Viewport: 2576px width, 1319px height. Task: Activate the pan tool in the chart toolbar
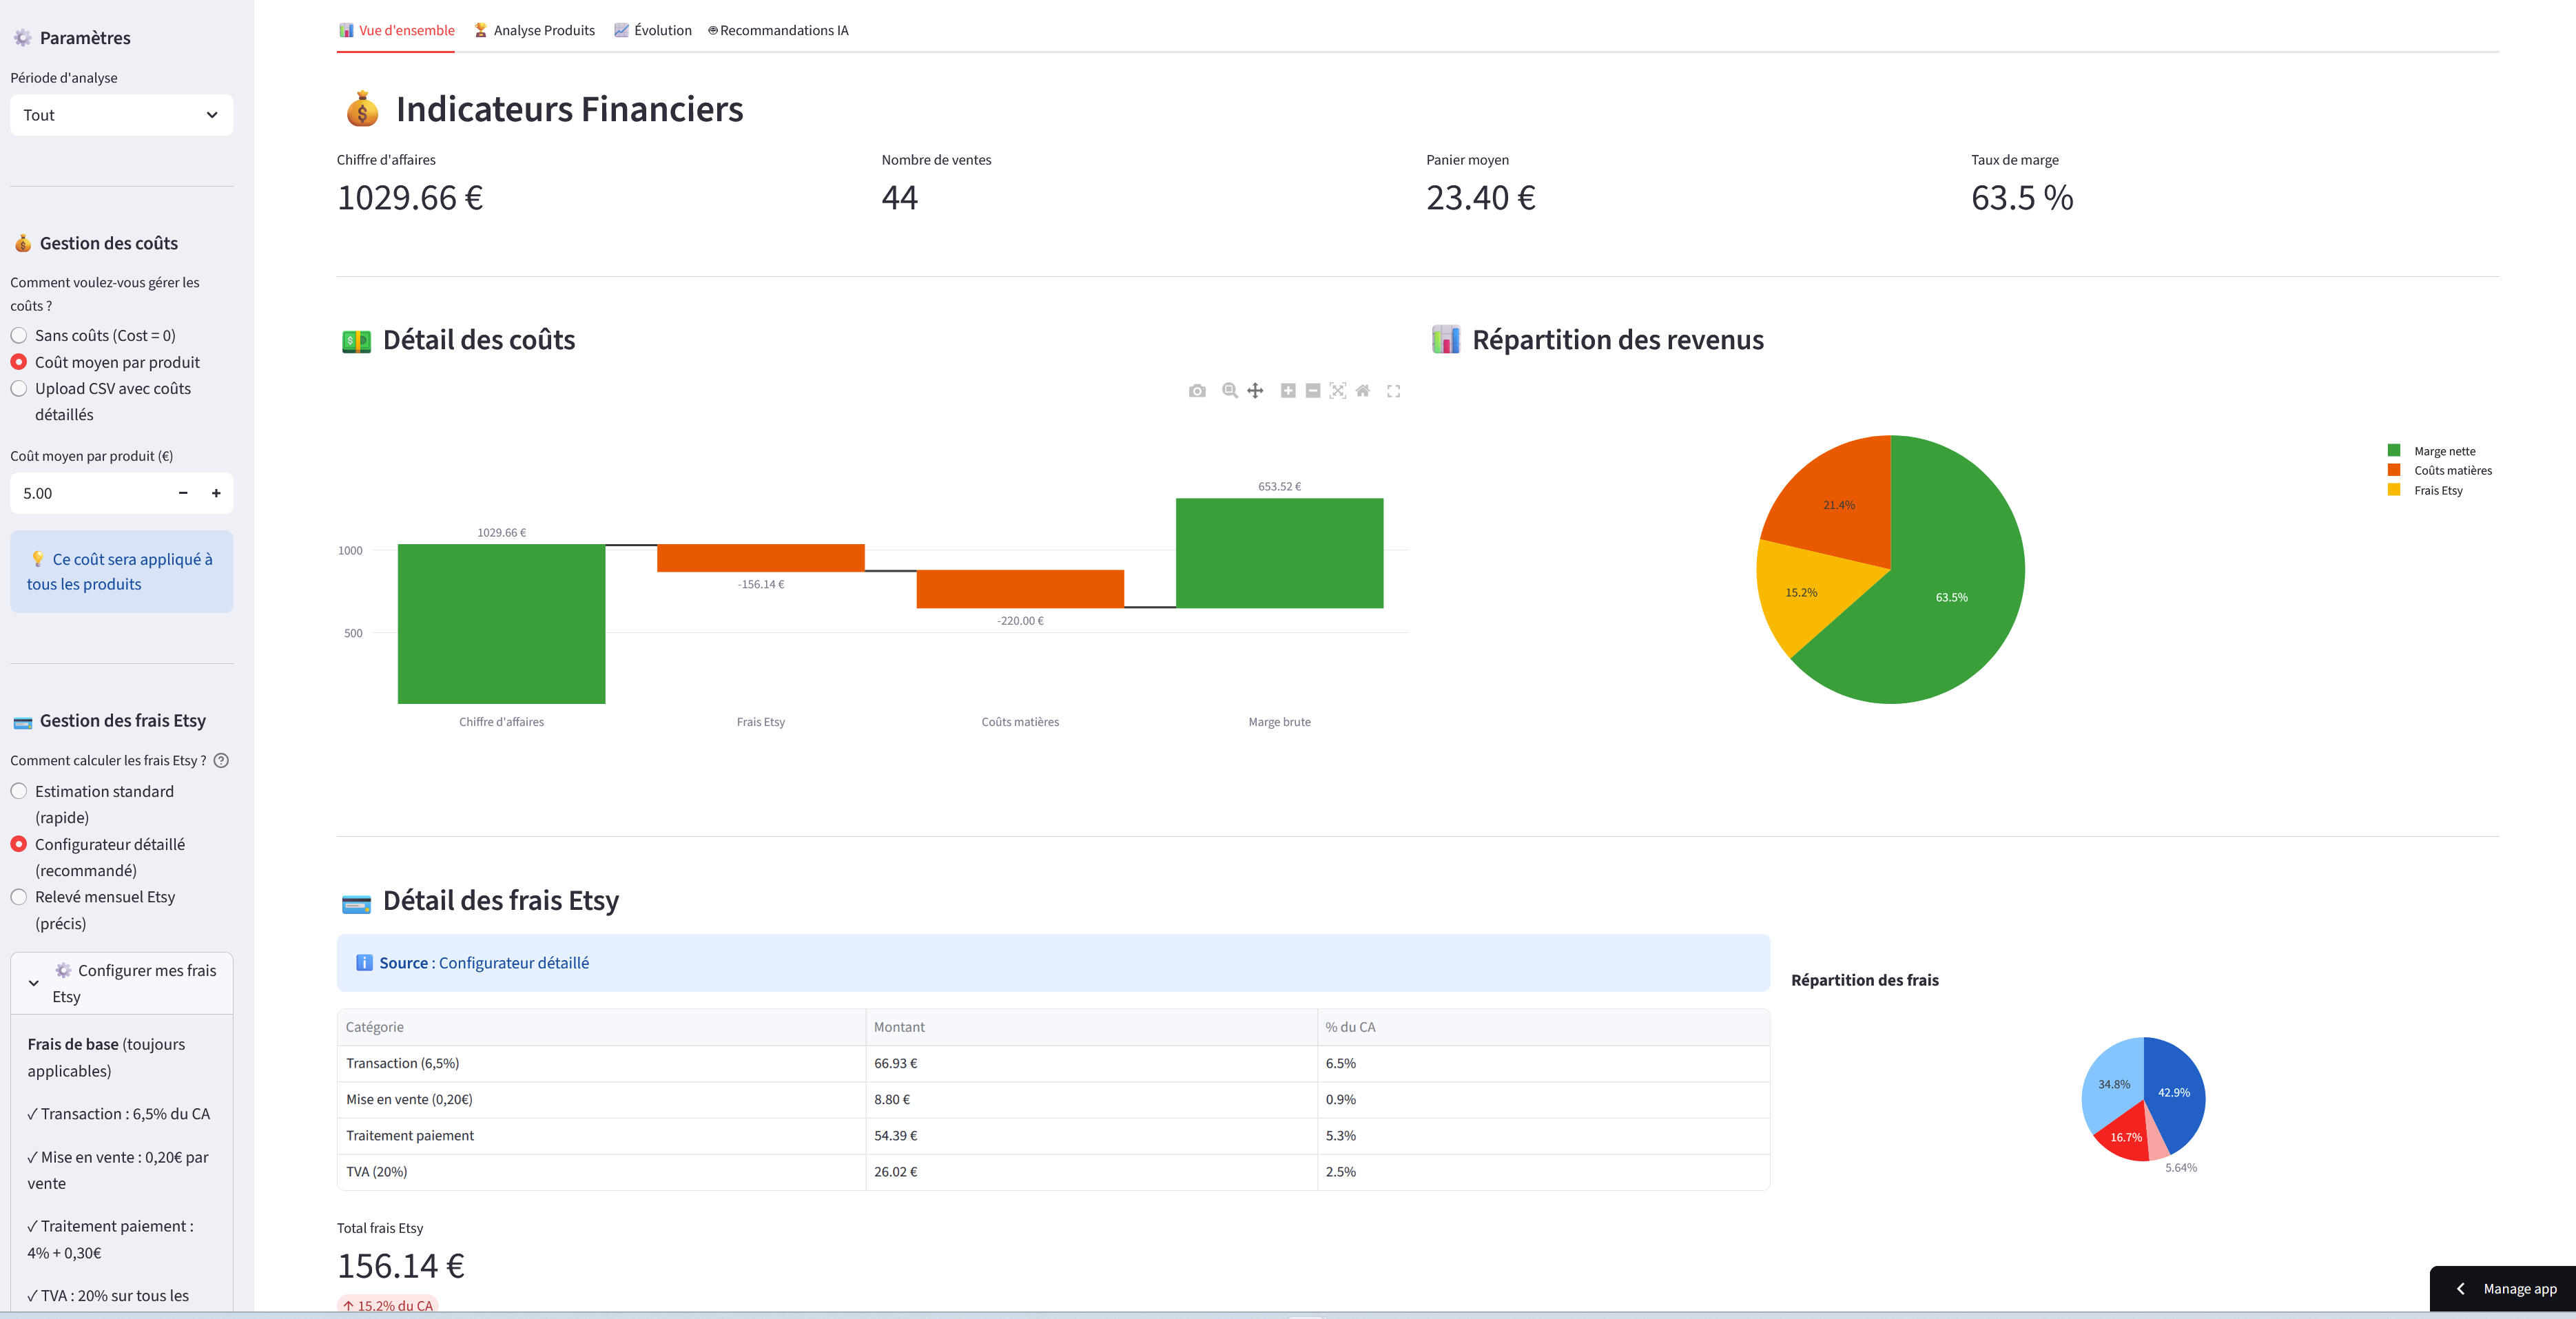[x=1255, y=391]
